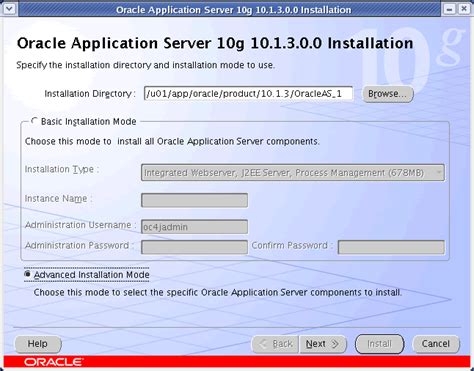474x371 pixels.
Task: Select Advanced Installation Mode radio button
Action: (28, 274)
